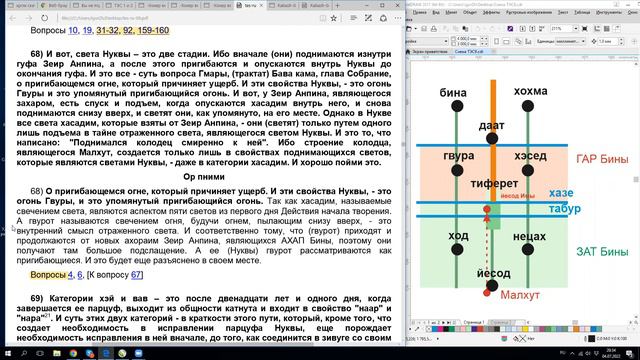The width and height of the screenshot is (640, 360).
Task: Open a new browser tab with plus
Action: point(337,5)
